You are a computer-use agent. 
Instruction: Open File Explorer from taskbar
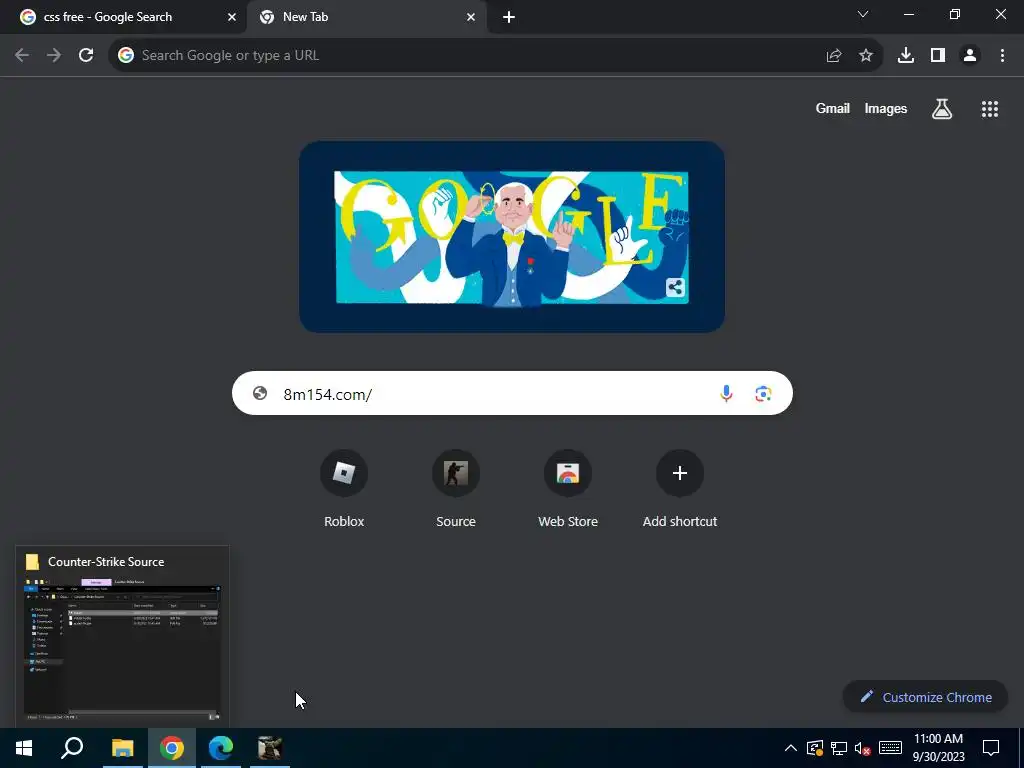(x=122, y=748)
